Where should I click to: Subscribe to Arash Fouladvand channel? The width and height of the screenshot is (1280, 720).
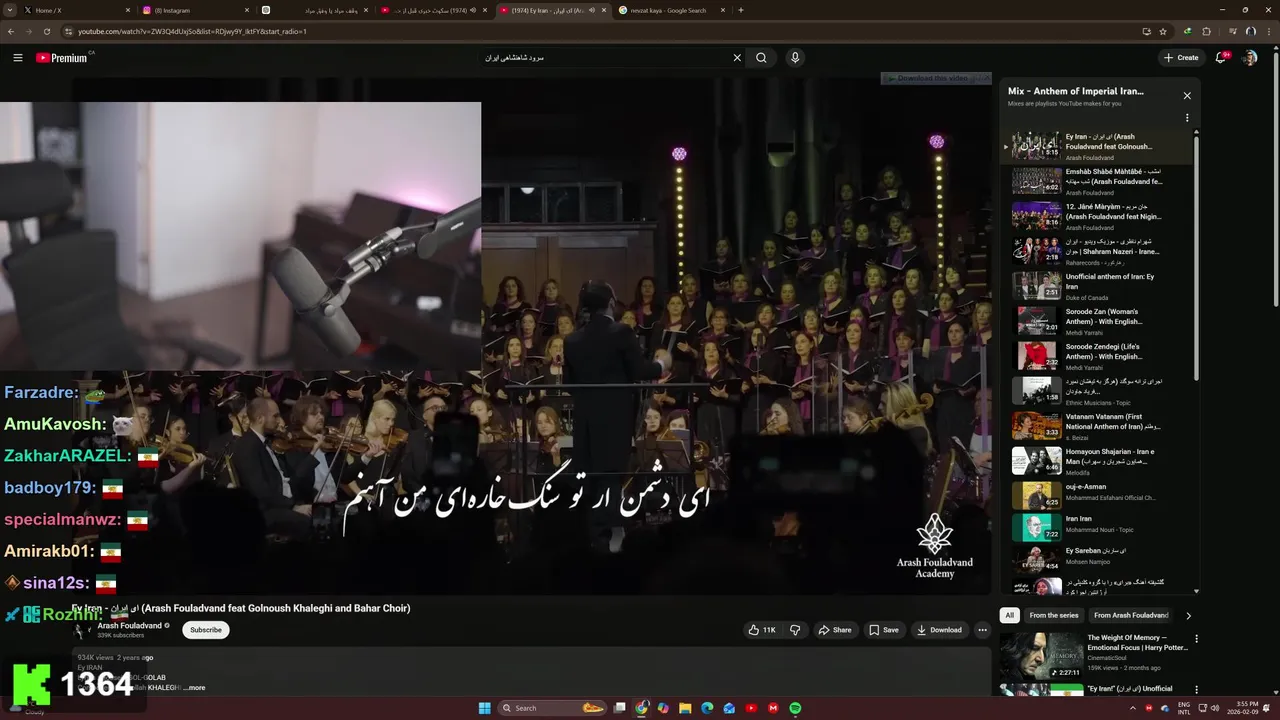point(206,630)
